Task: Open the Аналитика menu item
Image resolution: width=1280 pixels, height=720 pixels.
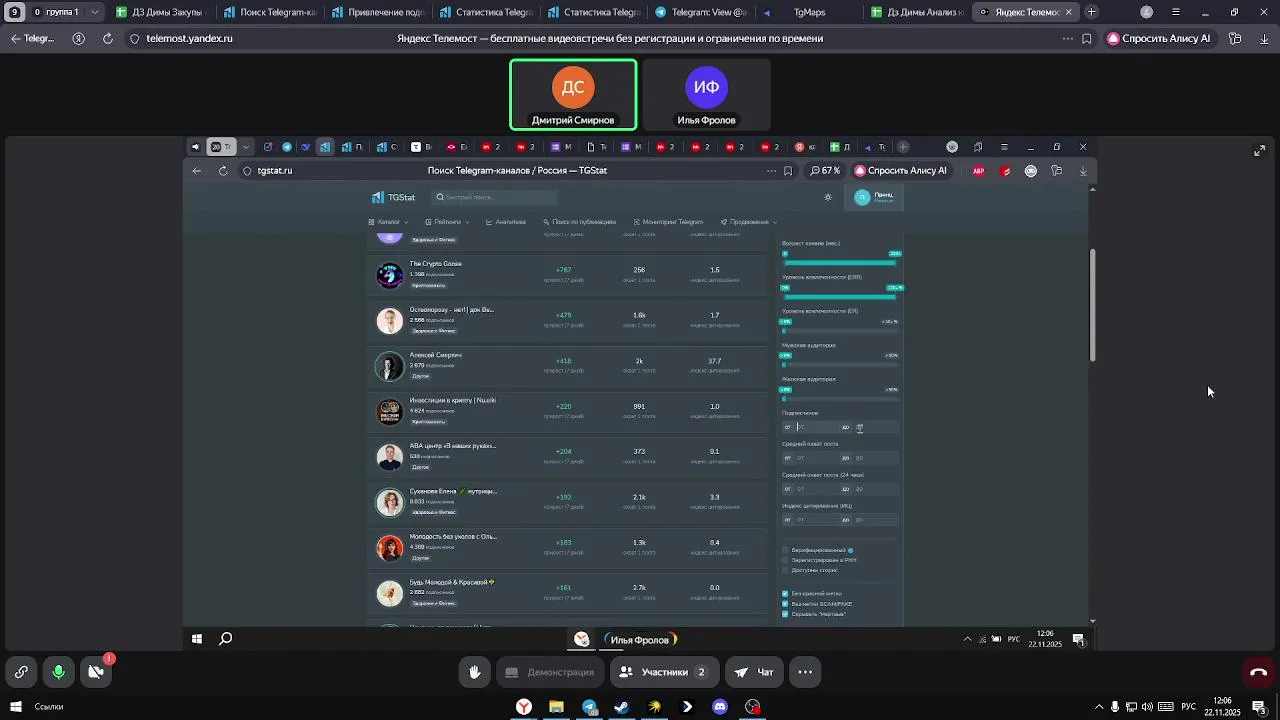Action: [506, 222]
